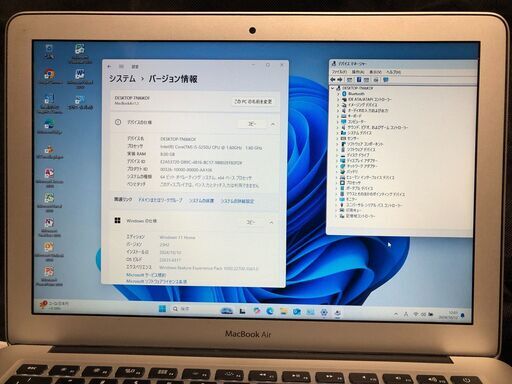
Task: Collapse the デバイスの仕様 section chevron
Action: click(273, 124)
